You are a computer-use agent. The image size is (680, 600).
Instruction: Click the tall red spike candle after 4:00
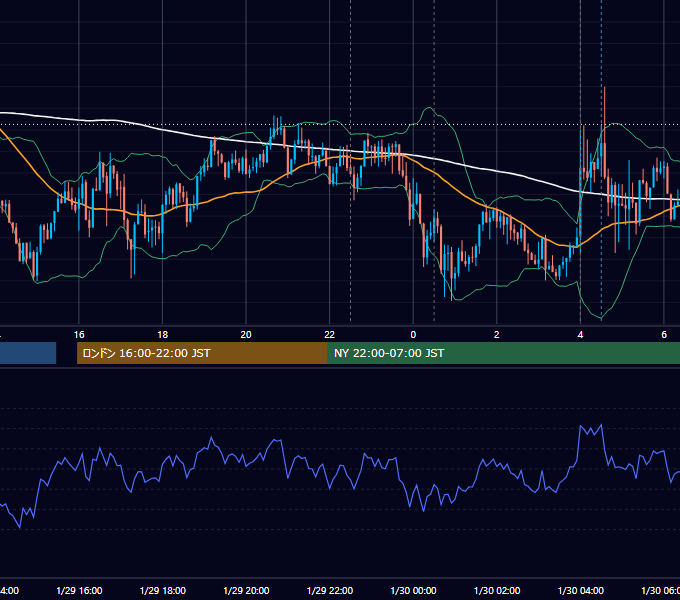pyautogui.click(x=605, y=132)
